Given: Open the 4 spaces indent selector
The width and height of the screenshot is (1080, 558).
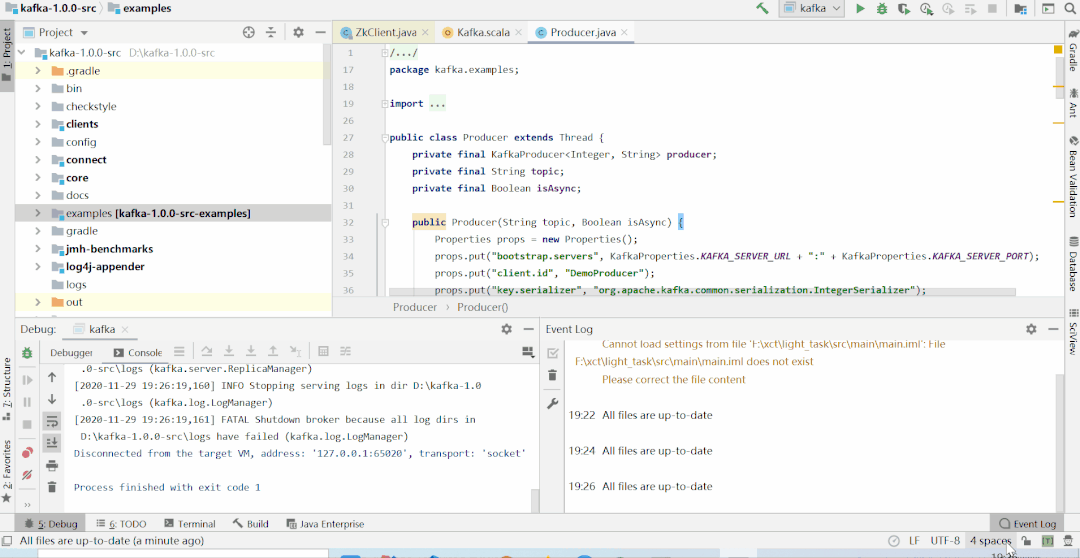Looking at the screenshot, I should pos(990,541).
